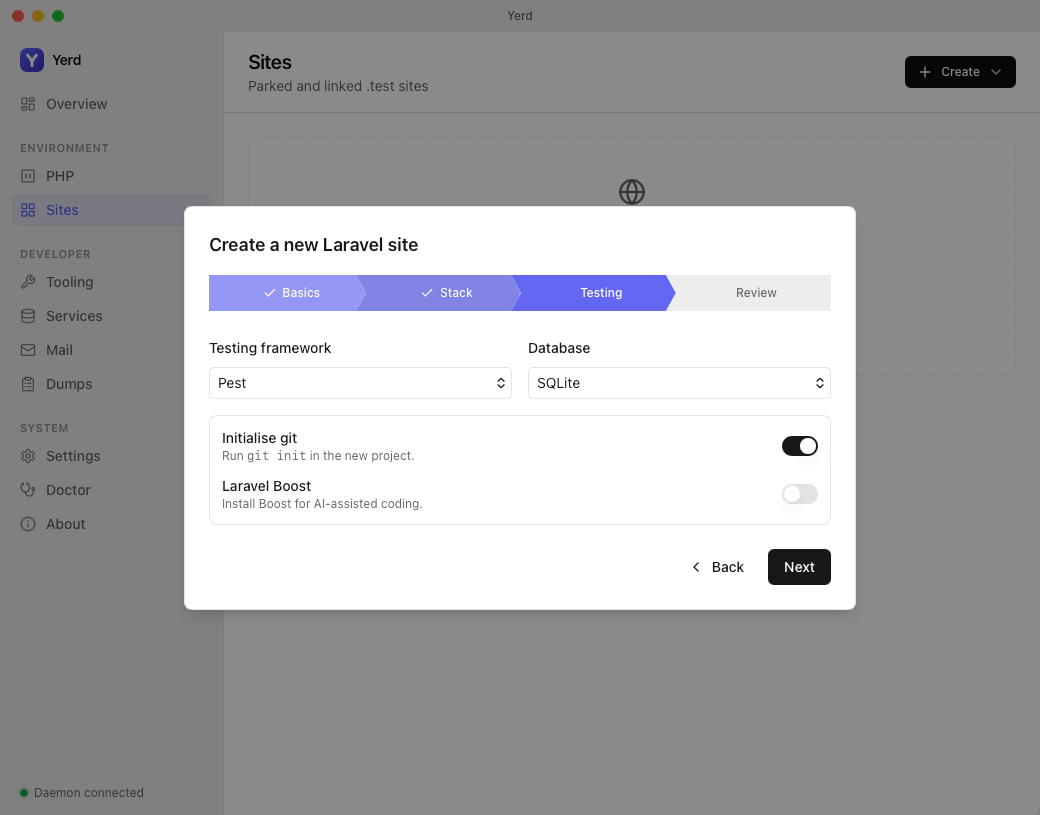This screenshot has width=1040, height=815.
Task: Open the Services sidebar section
Action: click(111, 316)
